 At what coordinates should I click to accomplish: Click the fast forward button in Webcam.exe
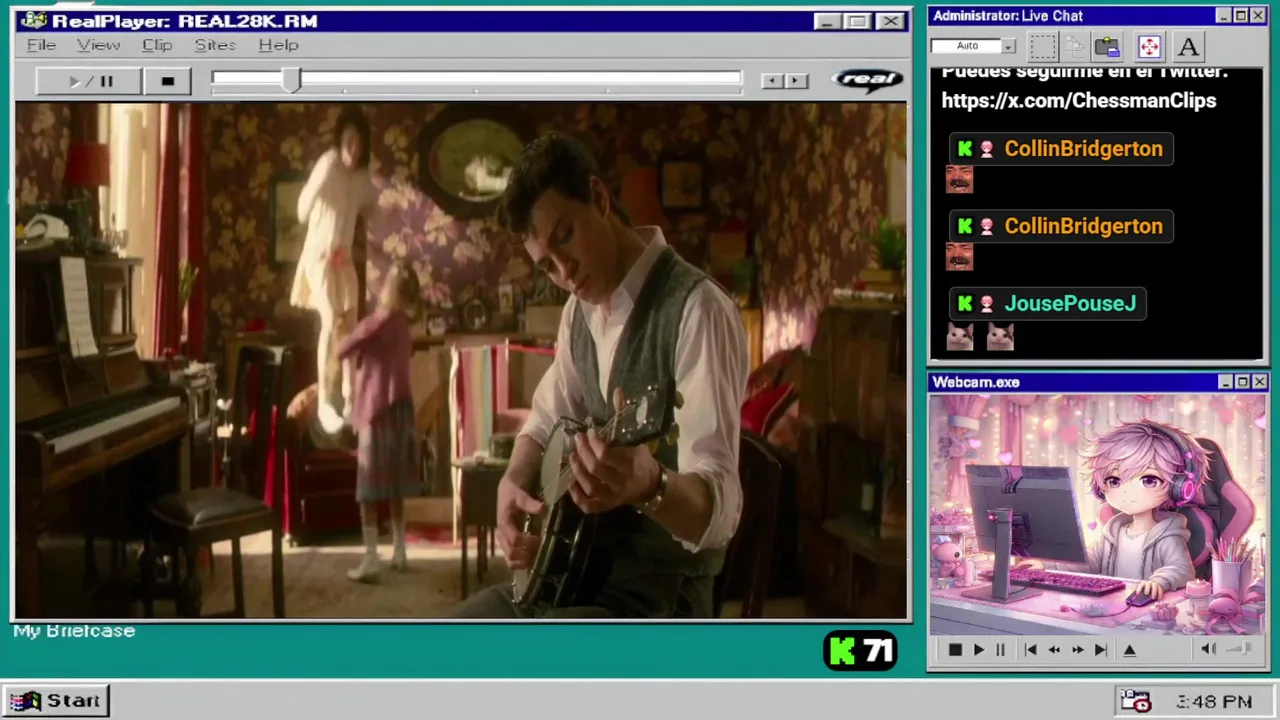1077,650
